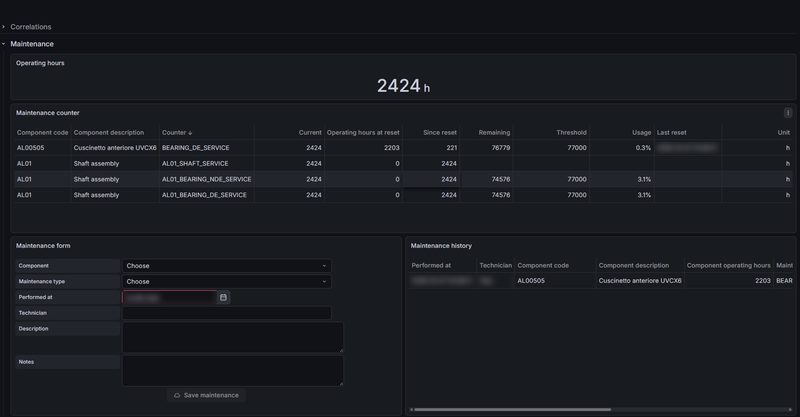Select the AL01_BEARING_DE_SERVICE counter cell
This screenshot has width=800, height=417.
point(204,195)
